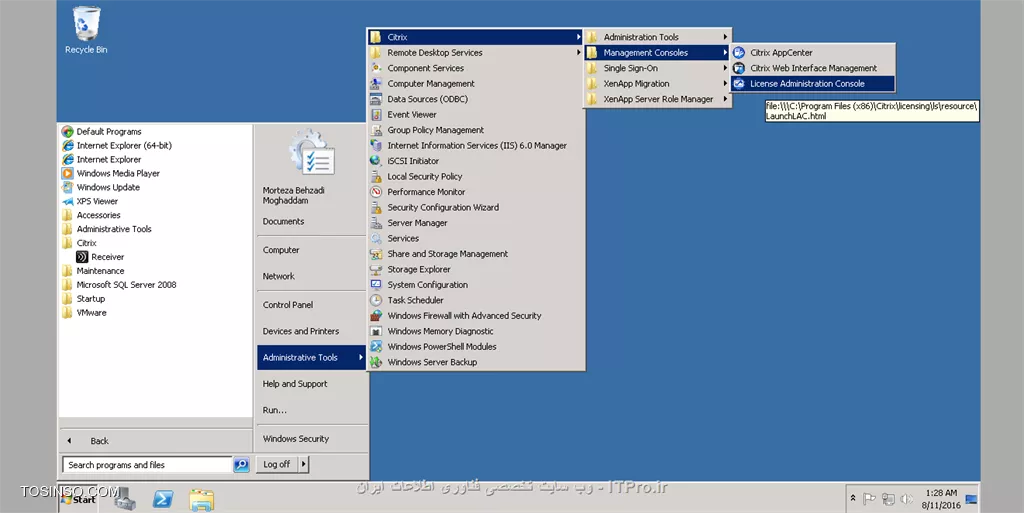This screenshot has width=1024, height=513.
Task: Open the Computer link in Start menu
Action: [x=281, y=250]
